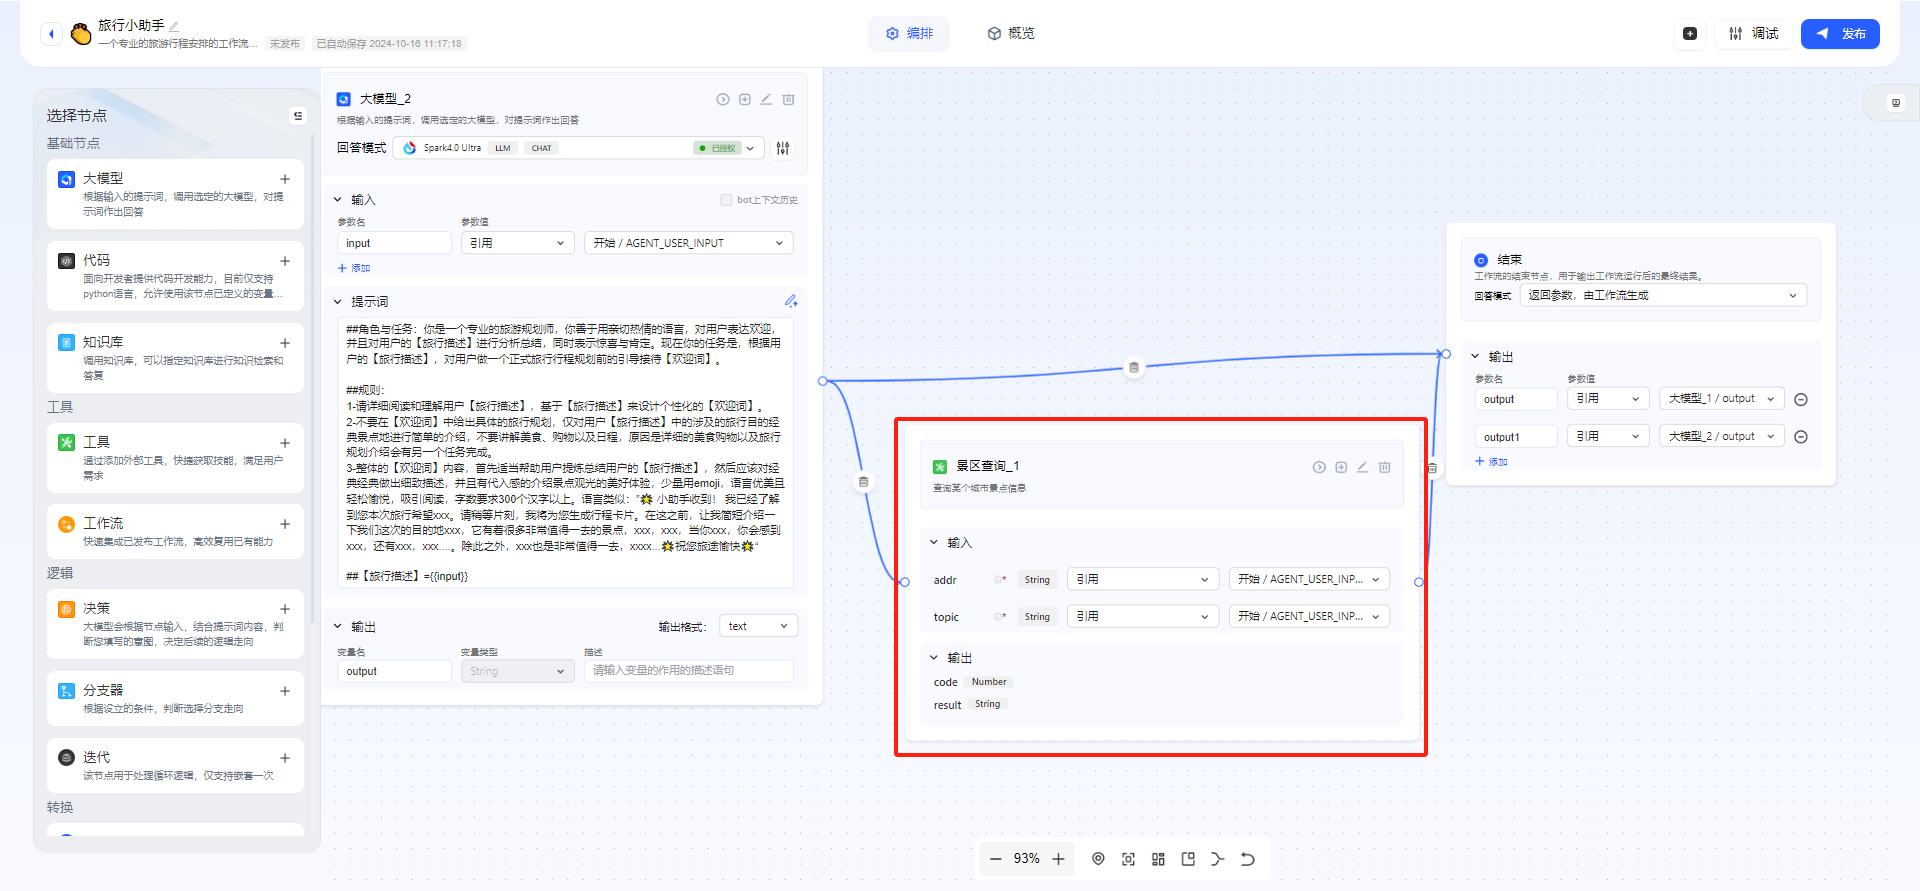Remove the output parameter row in 结束
Viewport: 1920px width, 891px height.
(1801, 400)
